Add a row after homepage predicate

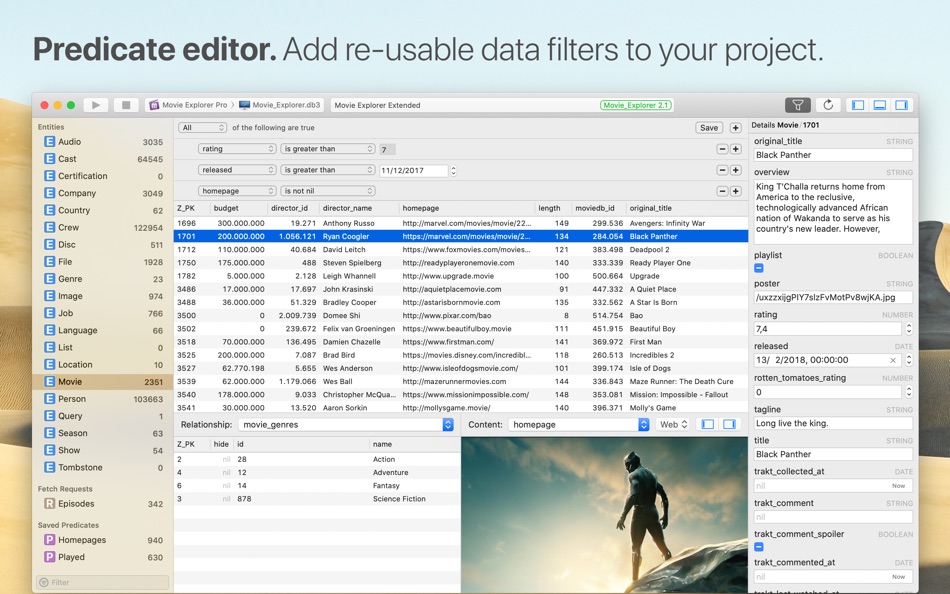pos(736,191)
